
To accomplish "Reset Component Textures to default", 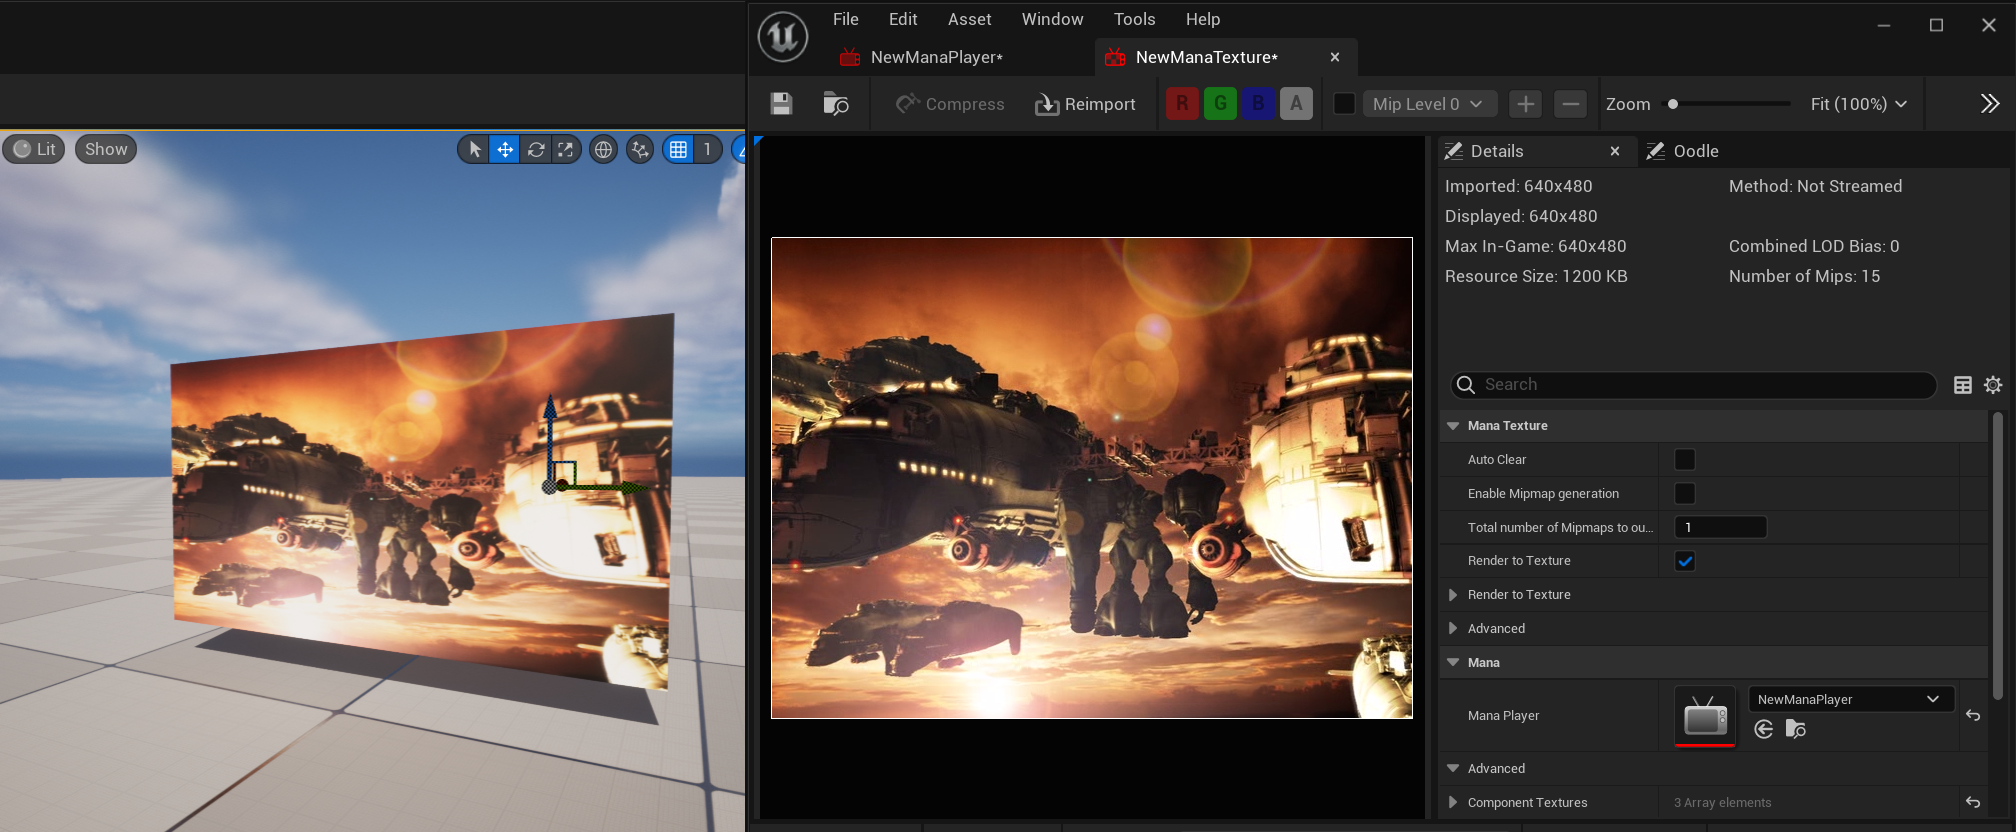I will pyautogui.click(x=1972, y=803).
